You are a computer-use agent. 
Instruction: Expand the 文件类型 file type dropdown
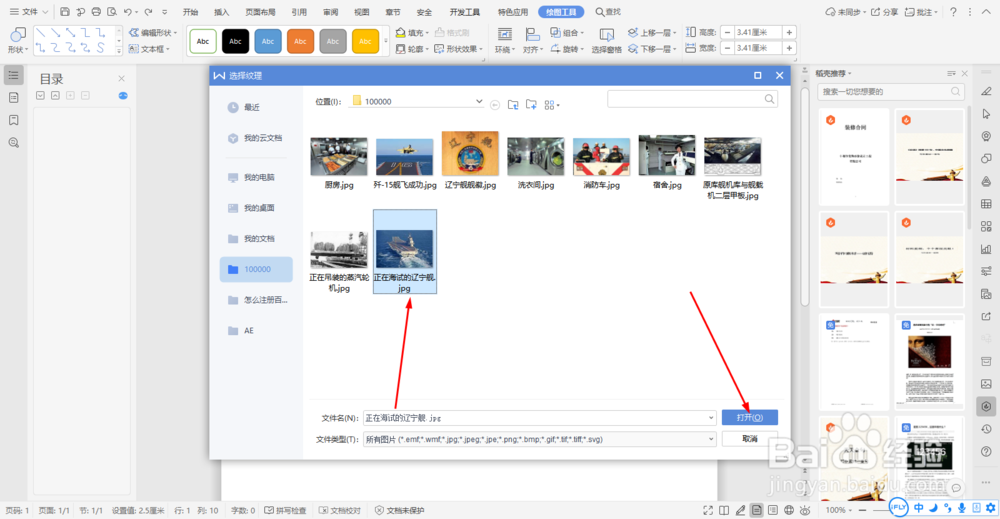[710, 439]
